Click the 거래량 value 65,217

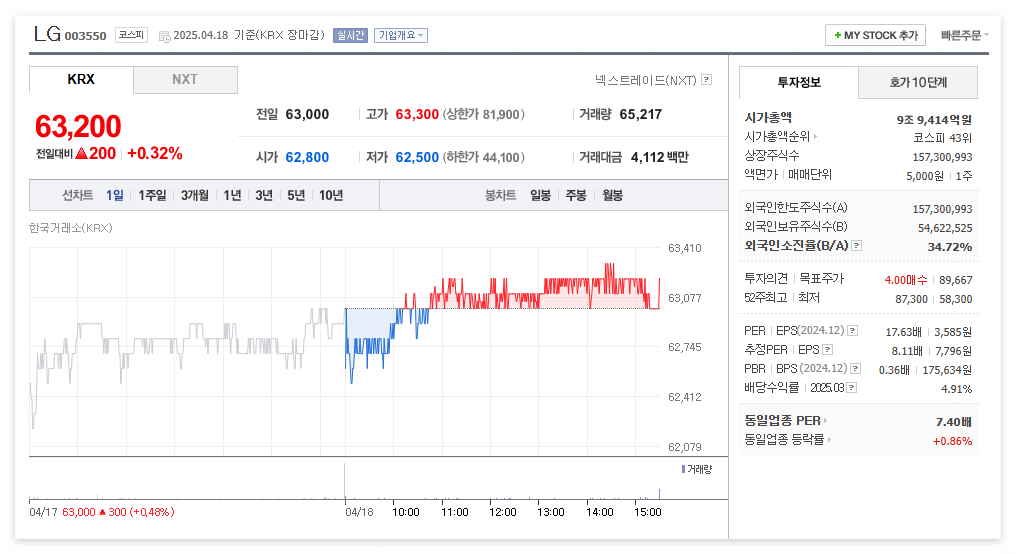[641, 115]
